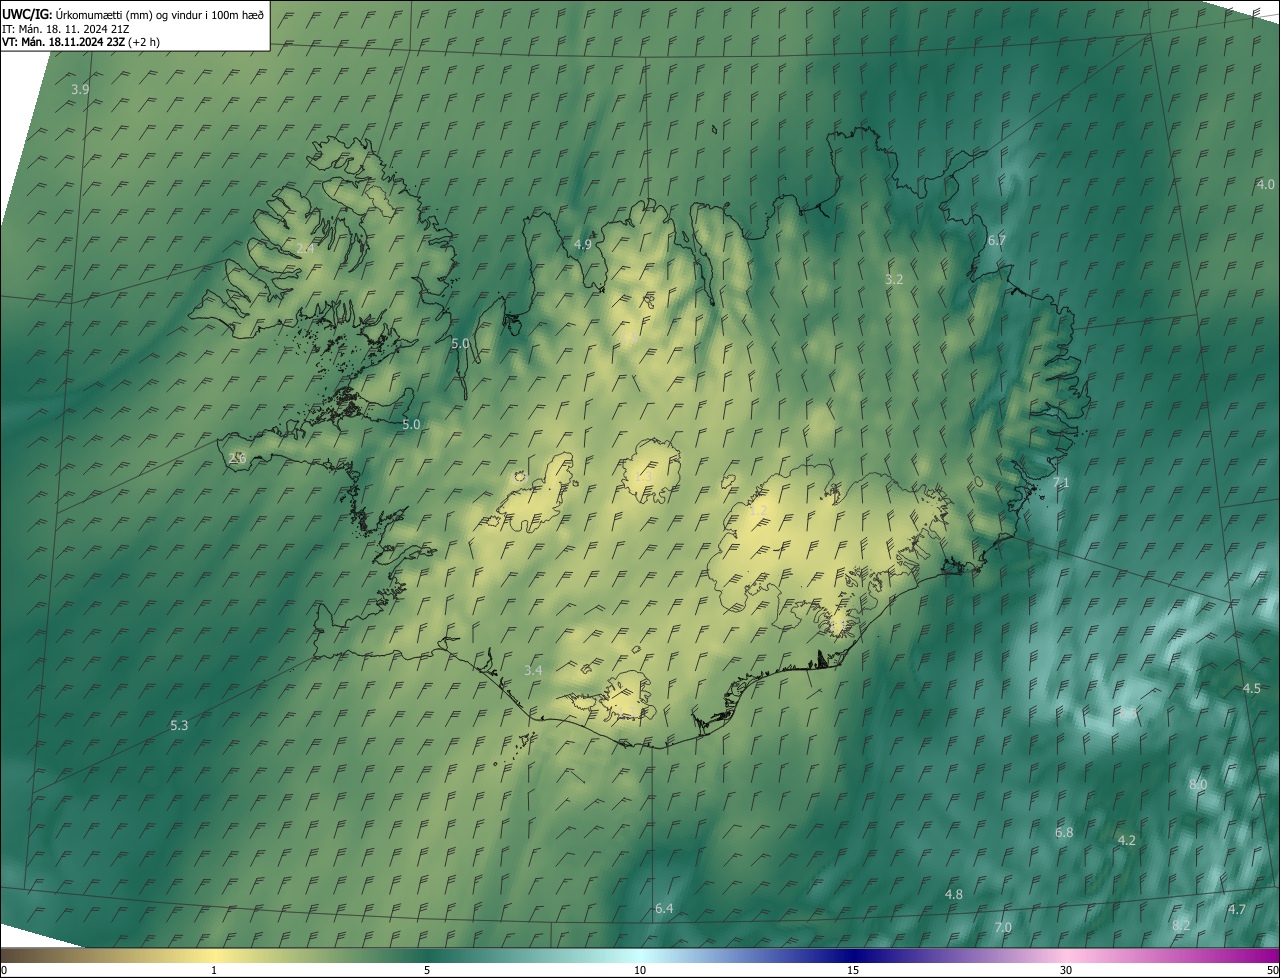Click the "6.4" value label on the map
This screenshot has width=1280, height=978.
[664, 909]
